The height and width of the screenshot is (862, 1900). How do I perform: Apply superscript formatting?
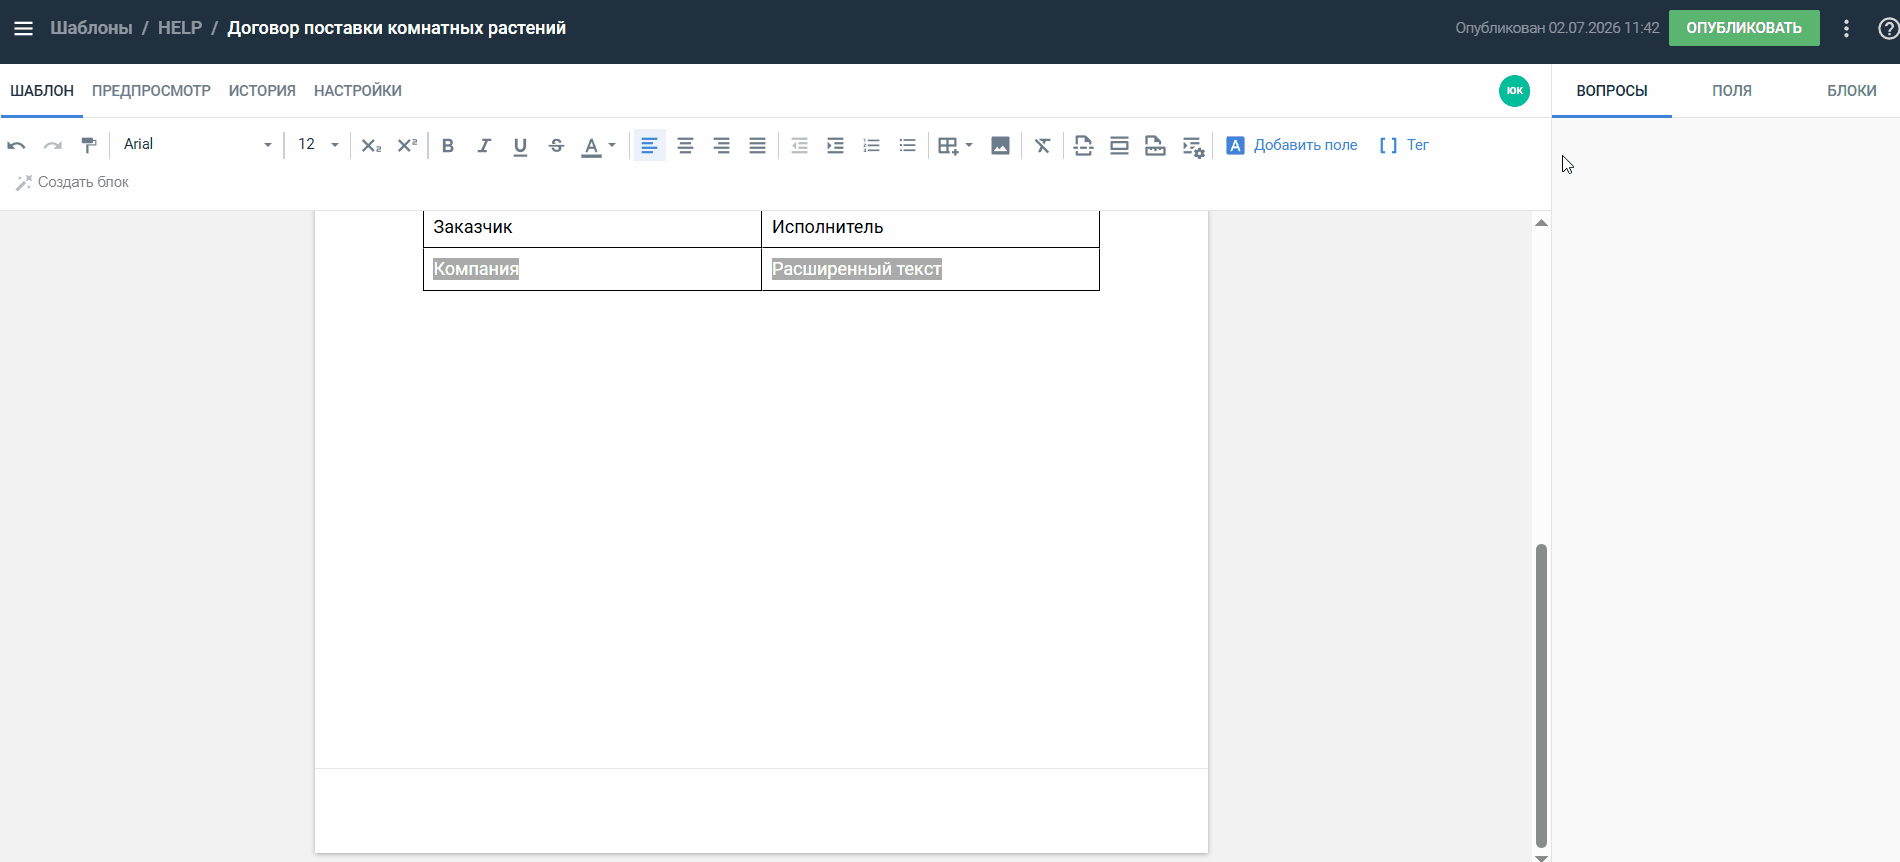click(407, 146)
